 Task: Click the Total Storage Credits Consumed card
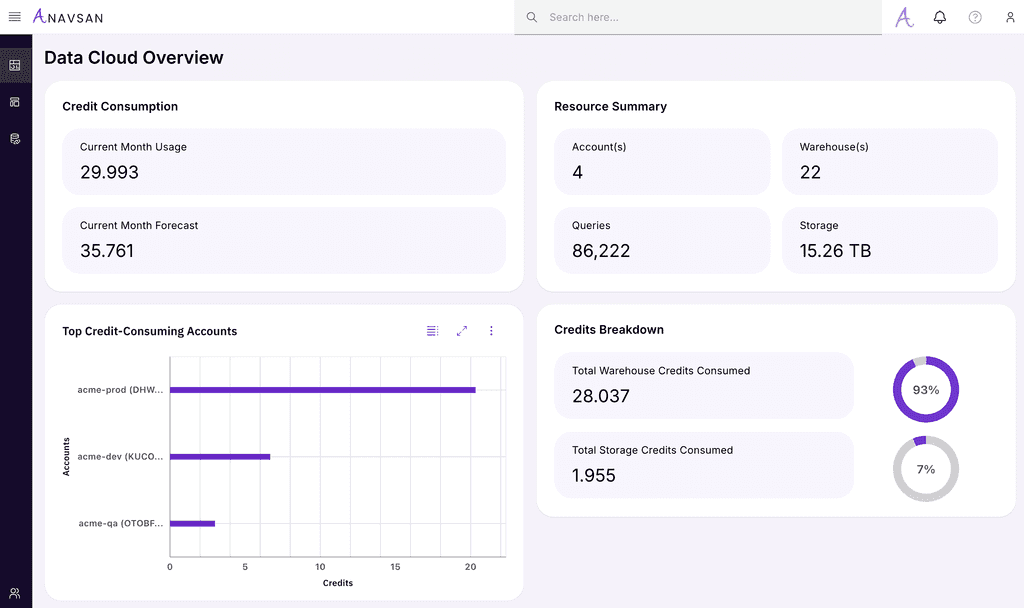(x=704, y=465)
